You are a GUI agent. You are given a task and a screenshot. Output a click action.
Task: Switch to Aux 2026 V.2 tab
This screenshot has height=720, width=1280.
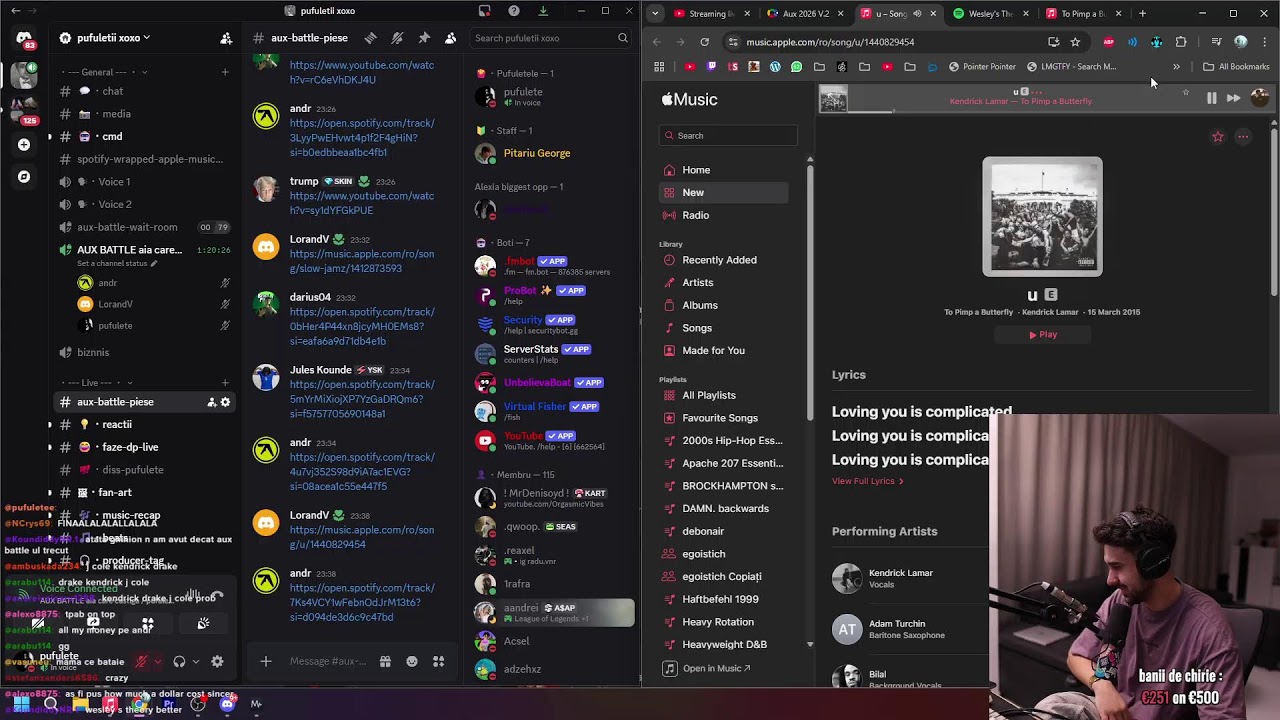[x=804, y=14]
